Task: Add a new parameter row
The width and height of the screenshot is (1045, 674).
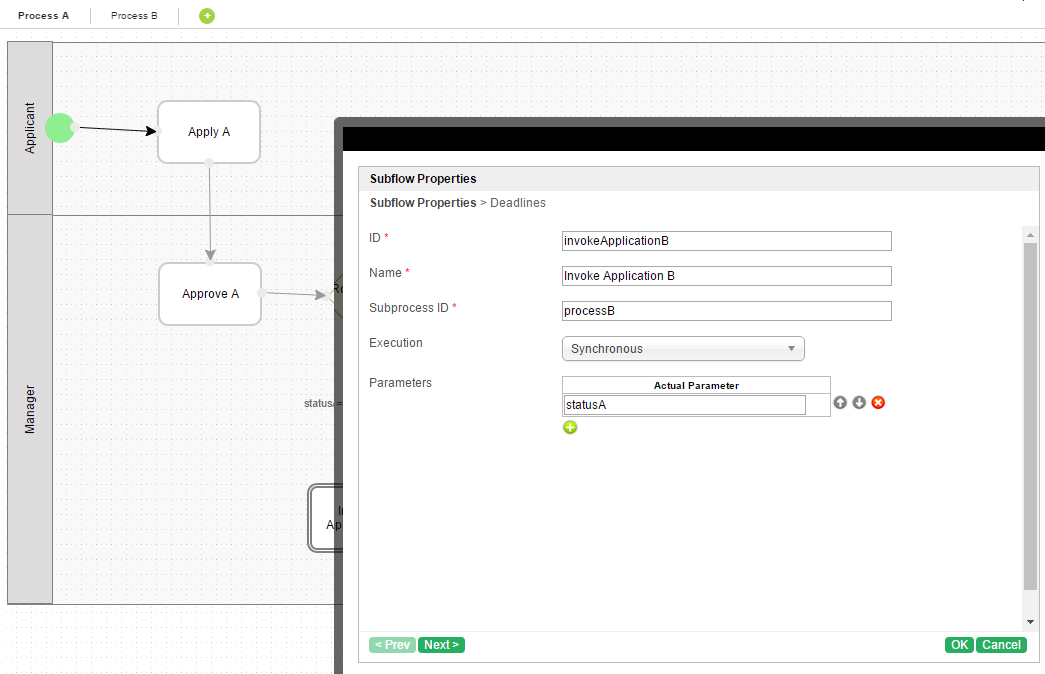Action: (x=570, y=428)
